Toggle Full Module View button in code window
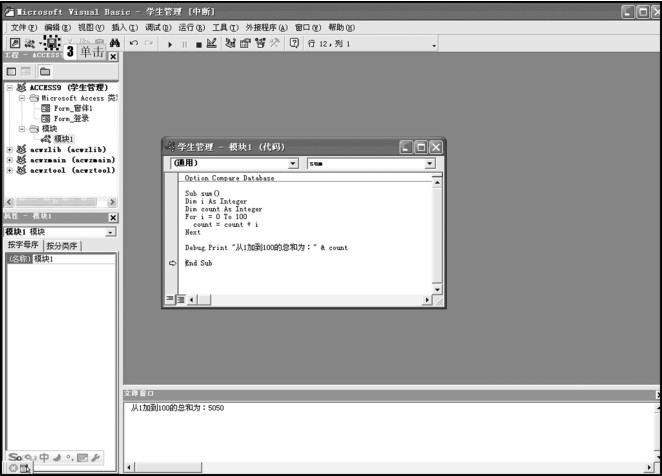 click(180, 299)
